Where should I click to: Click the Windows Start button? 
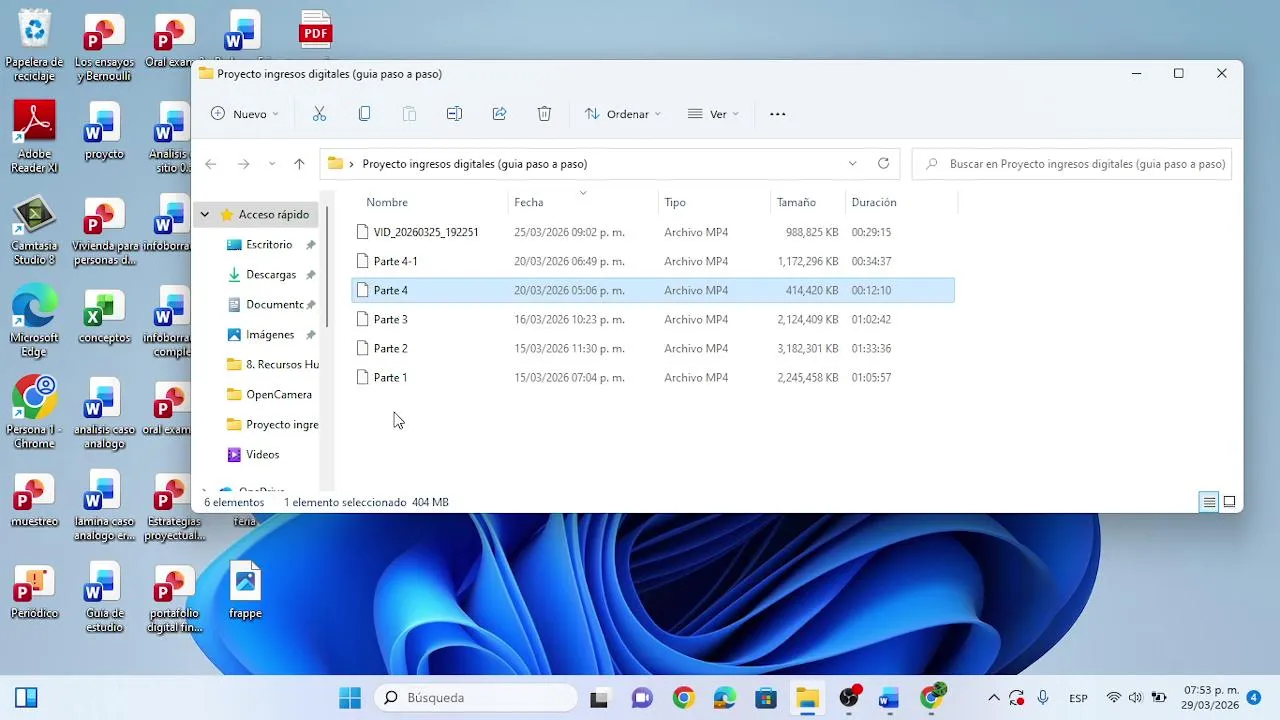tap(350, 698)
